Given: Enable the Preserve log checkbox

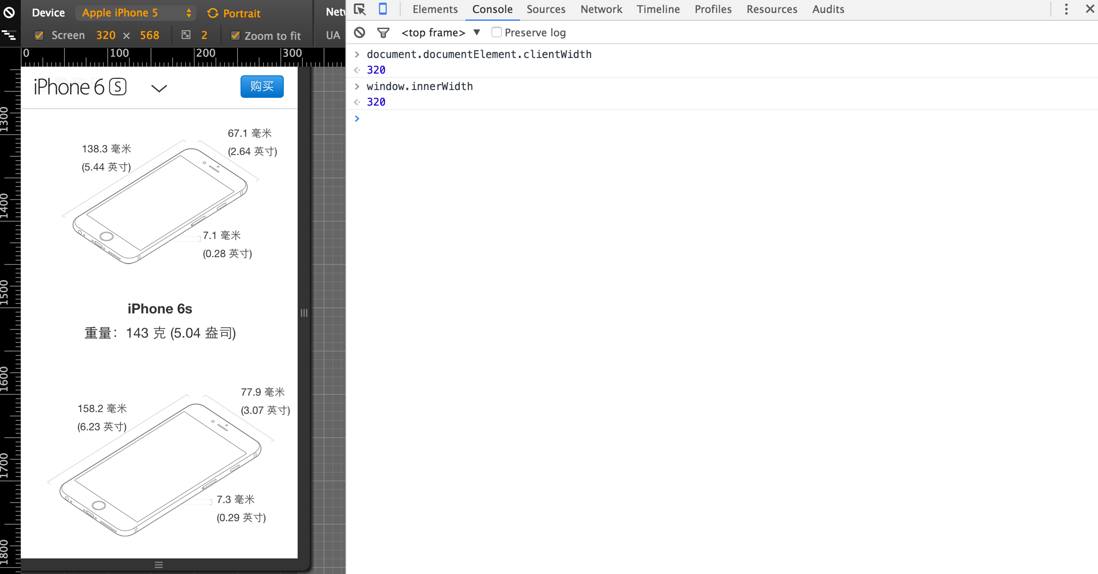Looking at the screenshot, I should pyautogui.click(x=496, y=32).
